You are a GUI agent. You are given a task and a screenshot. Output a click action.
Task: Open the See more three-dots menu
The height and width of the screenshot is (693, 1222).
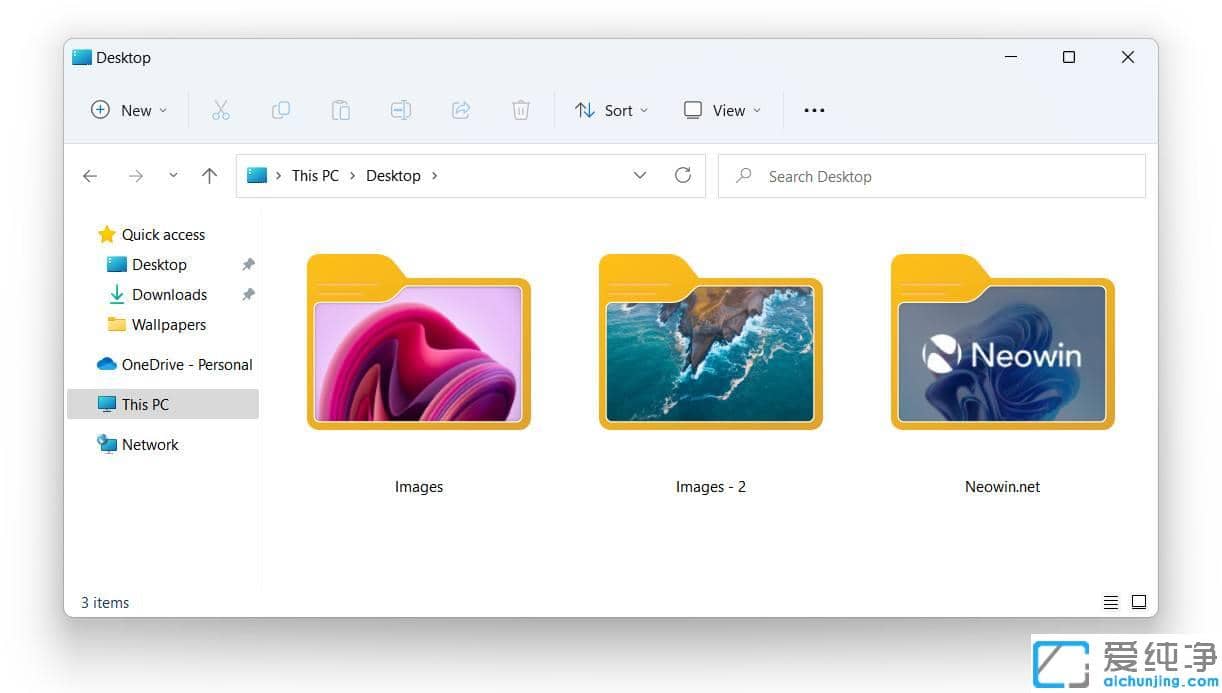814,110
